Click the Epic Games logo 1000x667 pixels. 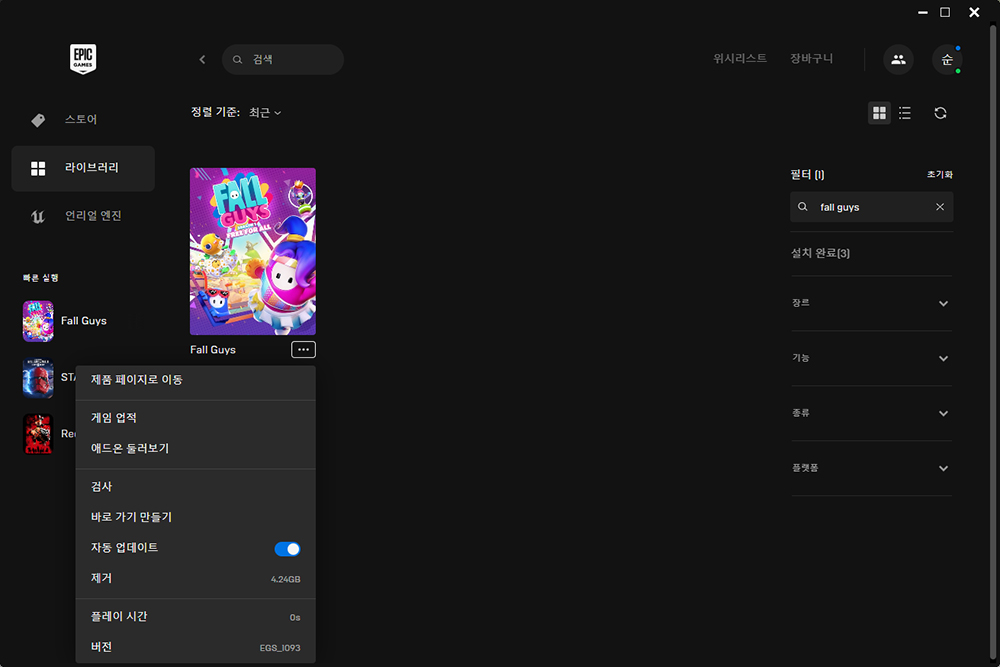click(83, 59)
